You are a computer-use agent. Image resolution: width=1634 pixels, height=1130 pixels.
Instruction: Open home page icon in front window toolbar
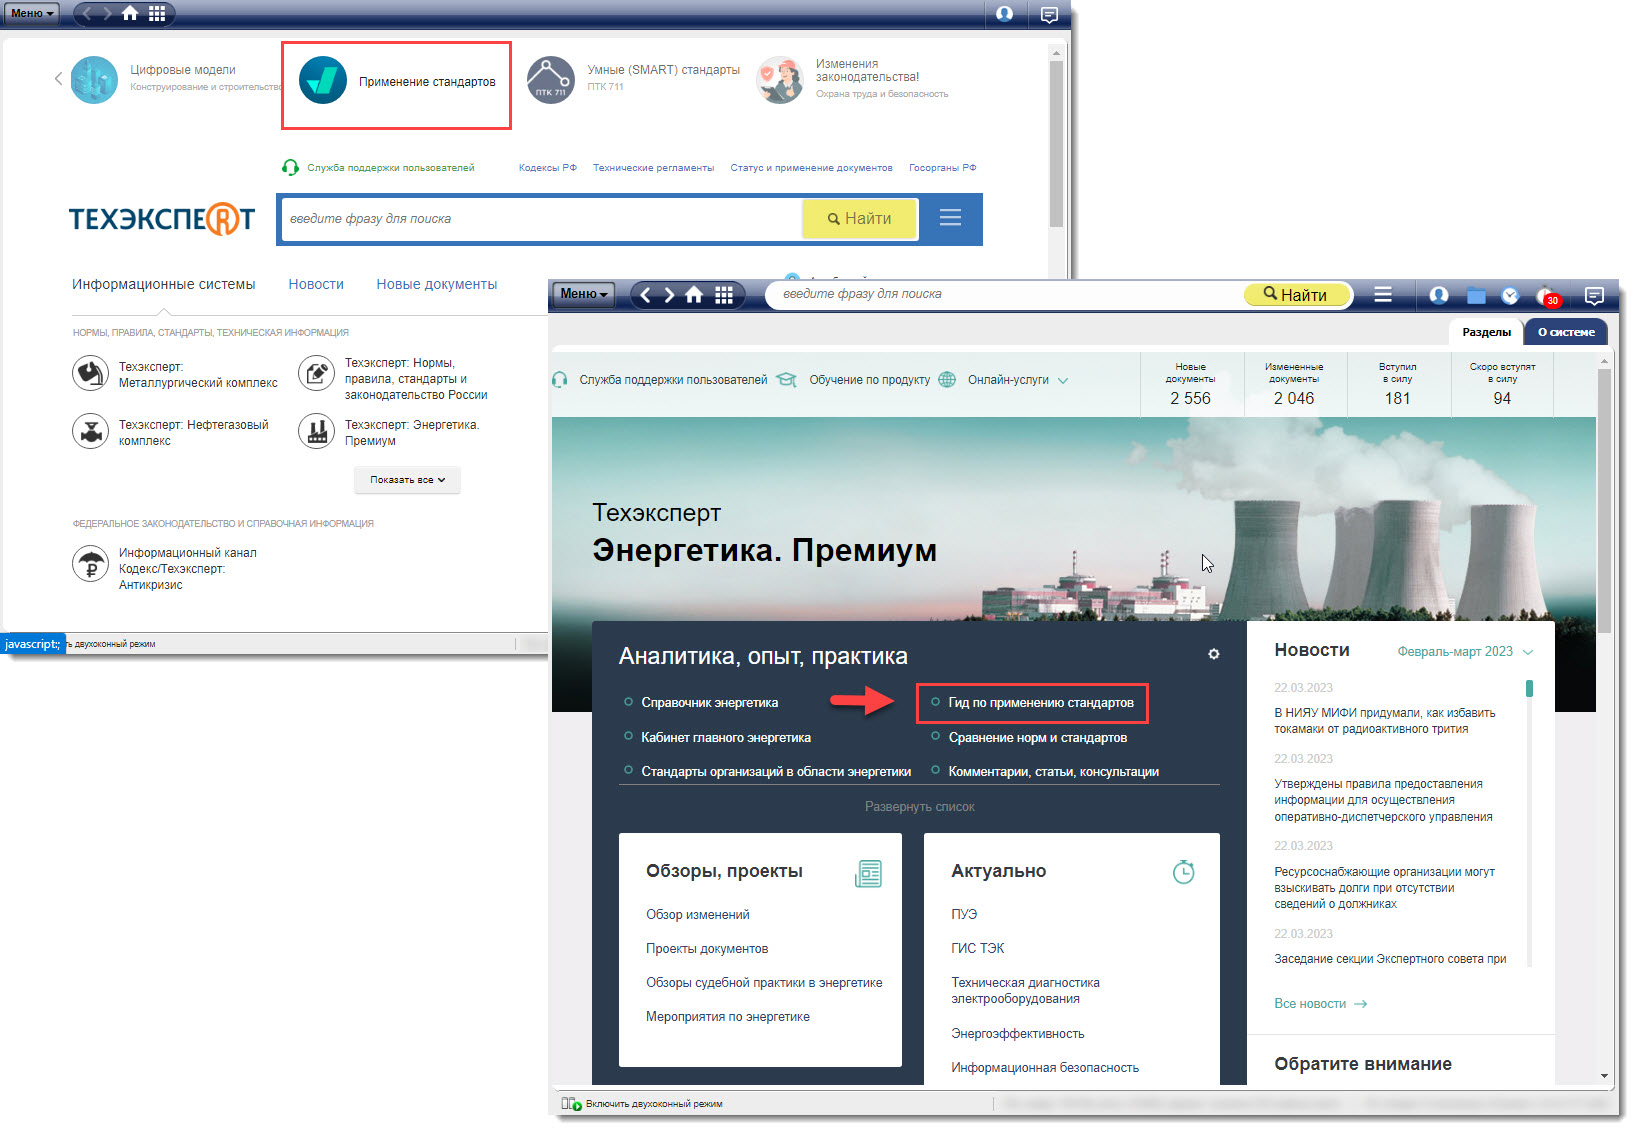pyautogui.click(x=694, y=295)
